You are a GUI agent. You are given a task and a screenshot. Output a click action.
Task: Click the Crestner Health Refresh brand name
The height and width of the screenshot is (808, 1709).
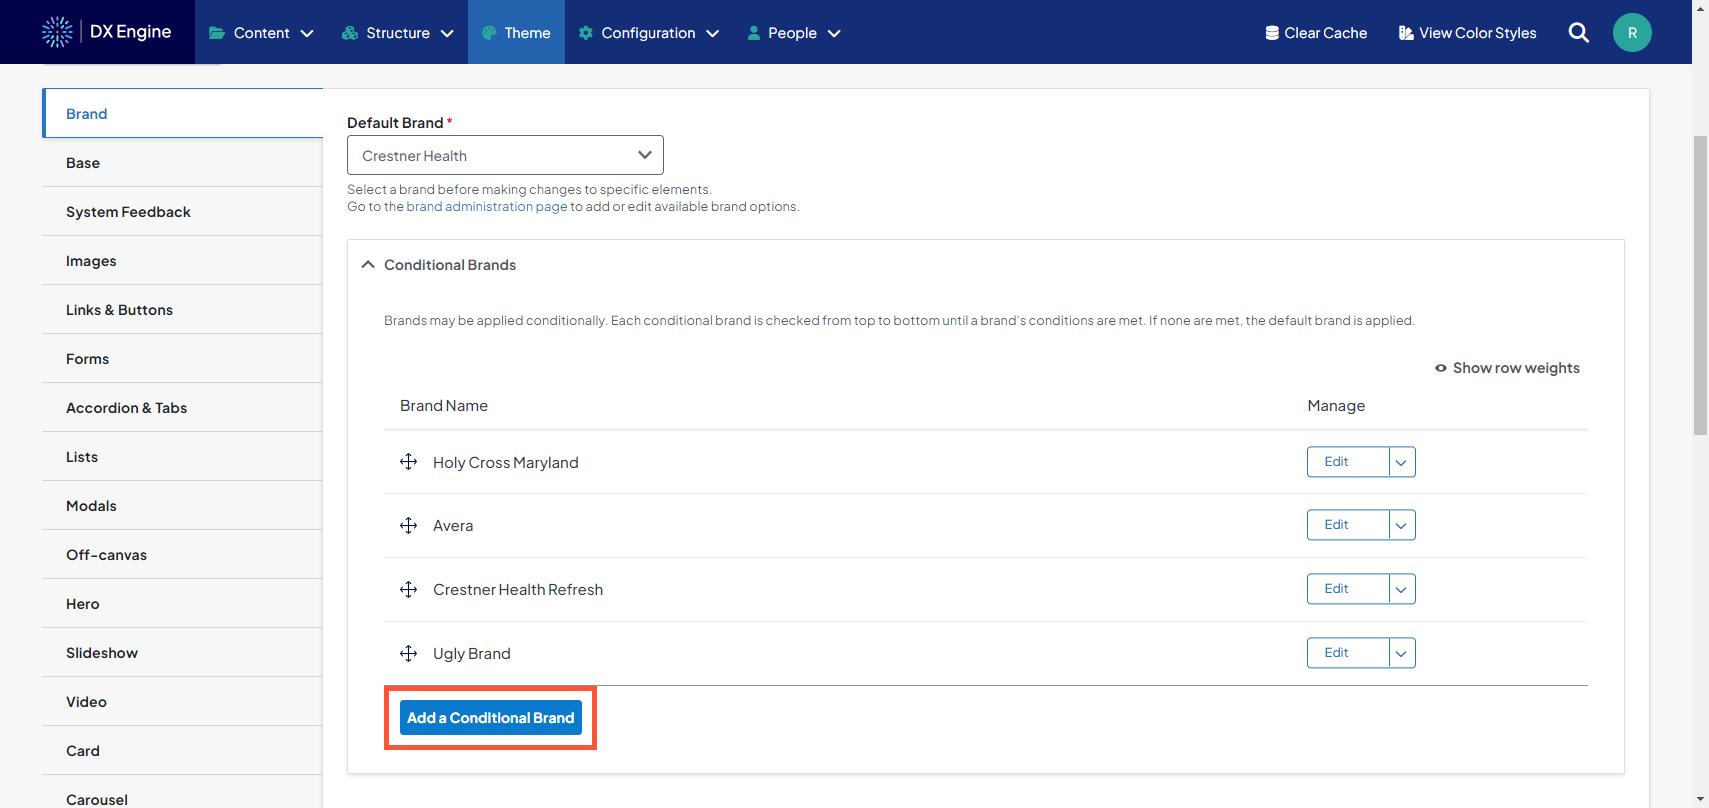coord(518,590)
